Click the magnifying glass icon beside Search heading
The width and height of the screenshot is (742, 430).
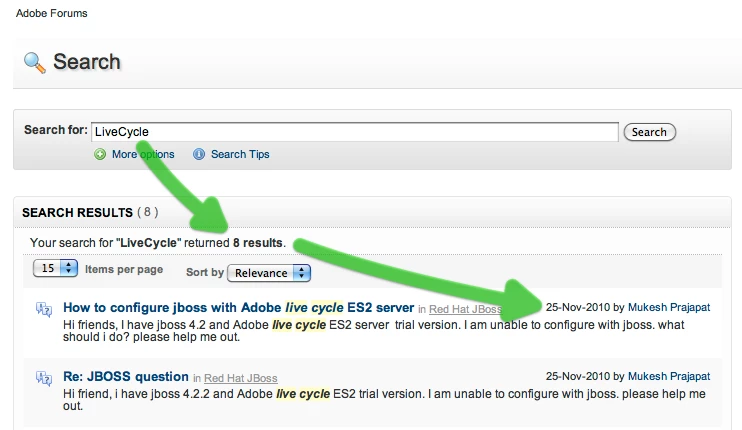coord(35,63)
